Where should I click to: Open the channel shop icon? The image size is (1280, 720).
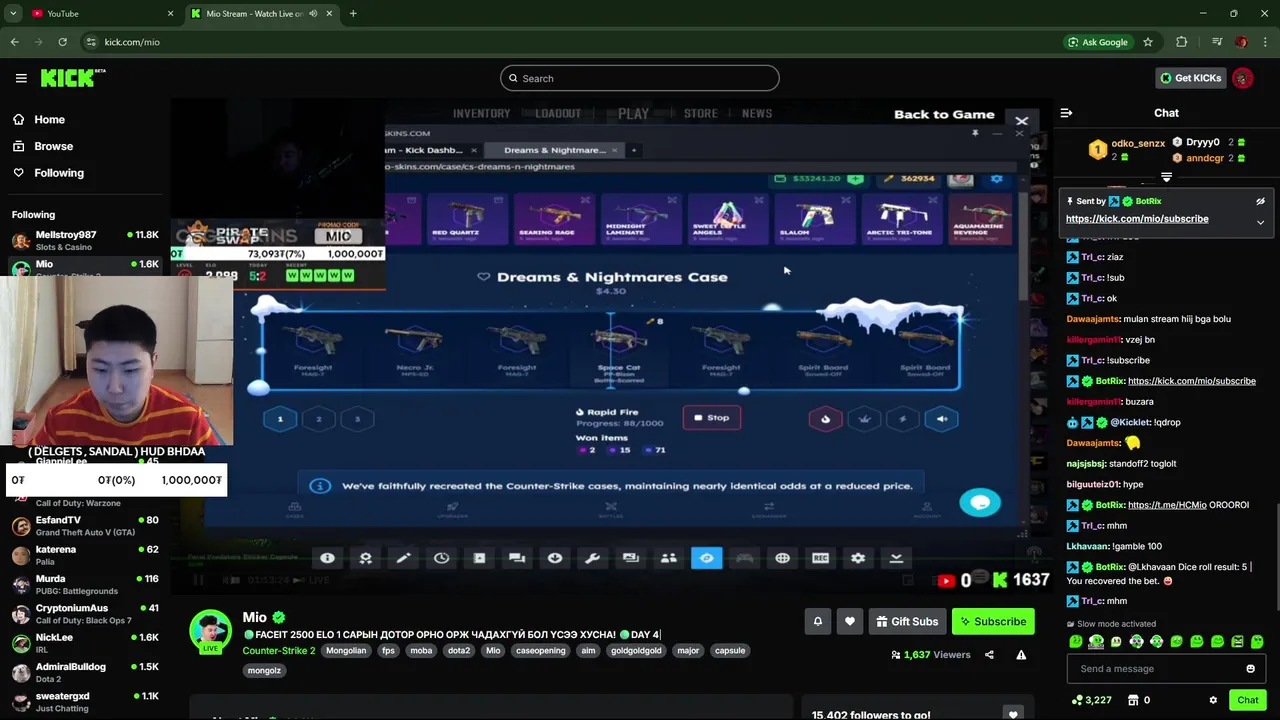pyautogui.click(x=1133, y=700)
